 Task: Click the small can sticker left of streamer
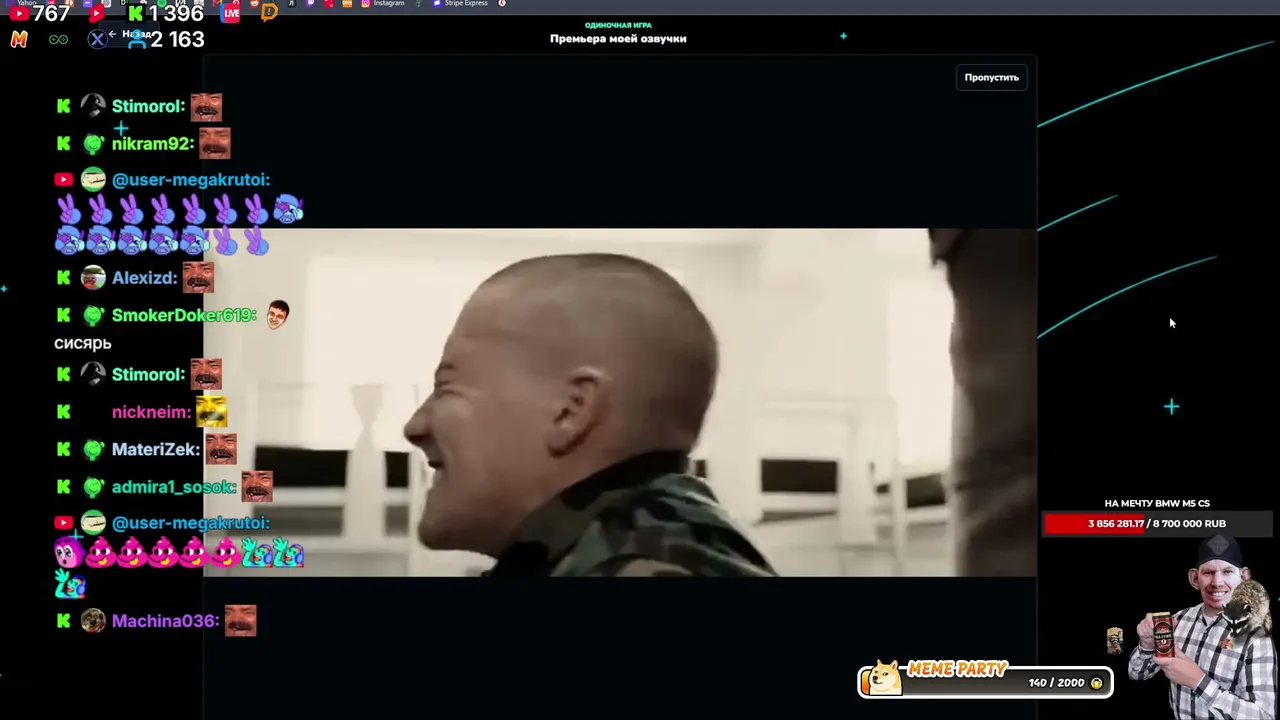click(1115, 639)
